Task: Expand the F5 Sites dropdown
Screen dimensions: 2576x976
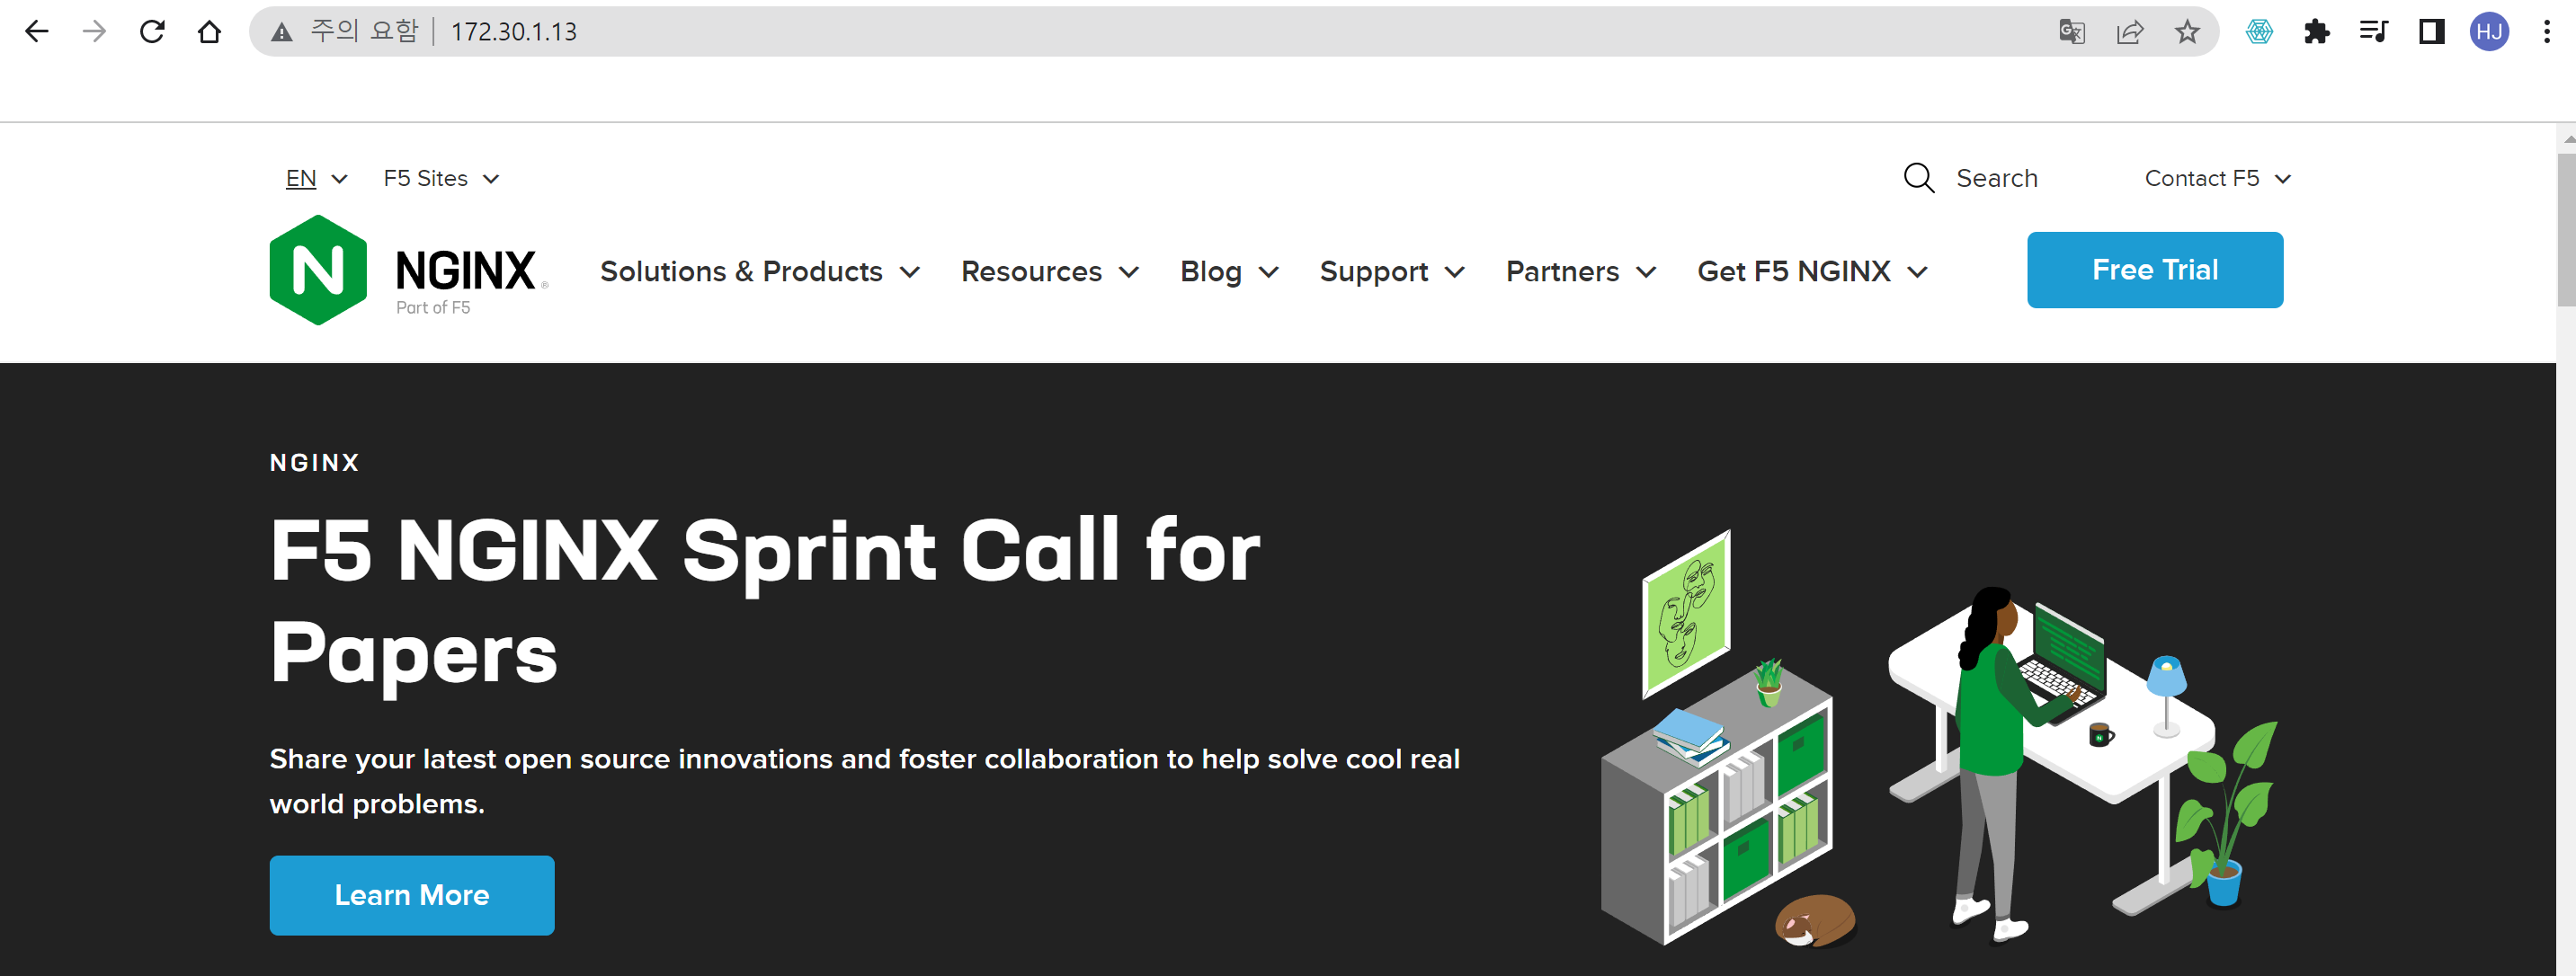Action: tap(440, 178)
